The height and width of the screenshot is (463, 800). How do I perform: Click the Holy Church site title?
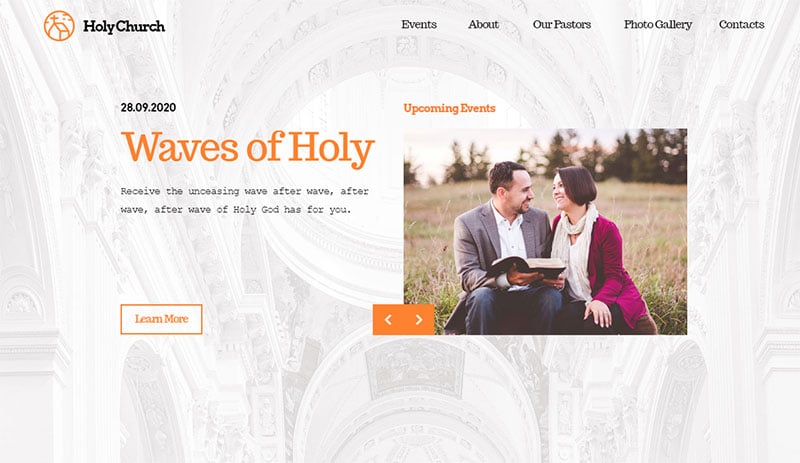tap(124, 26)
